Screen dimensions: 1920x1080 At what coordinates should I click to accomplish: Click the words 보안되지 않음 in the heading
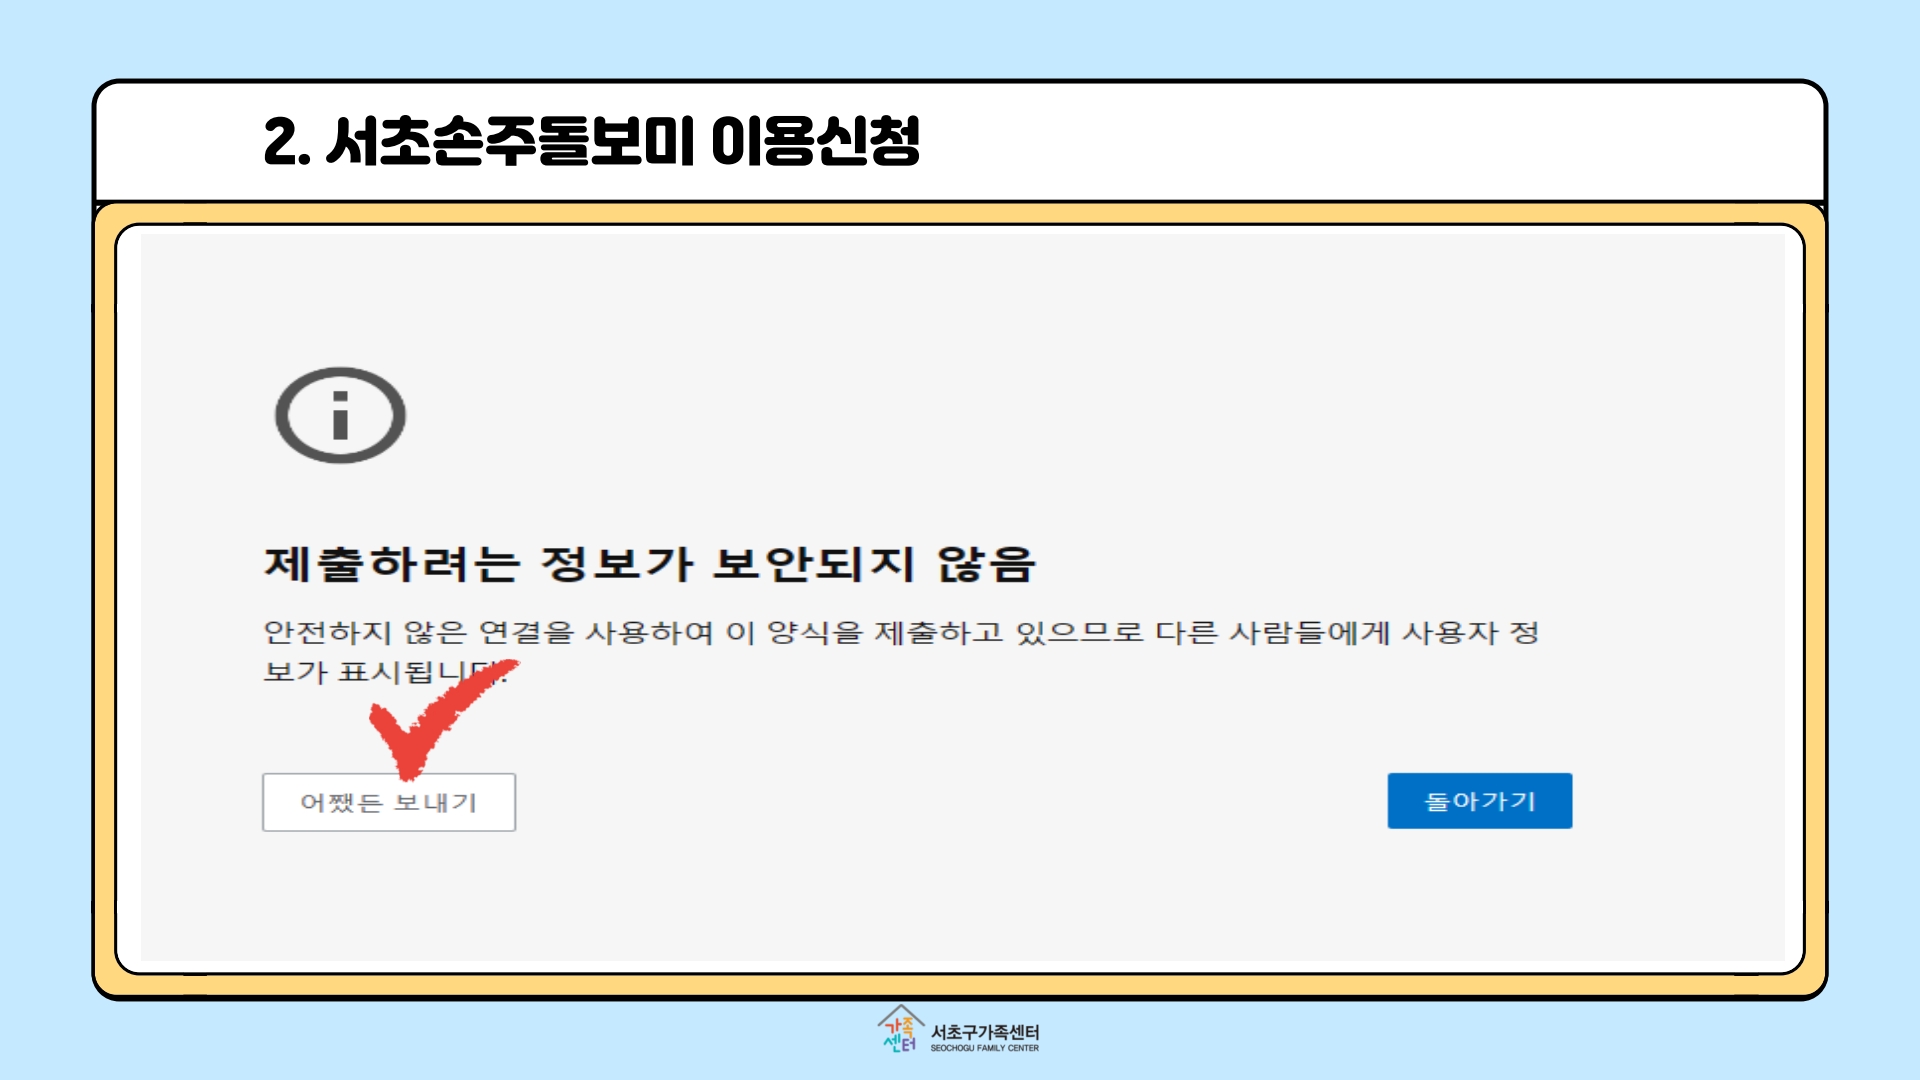875,564
